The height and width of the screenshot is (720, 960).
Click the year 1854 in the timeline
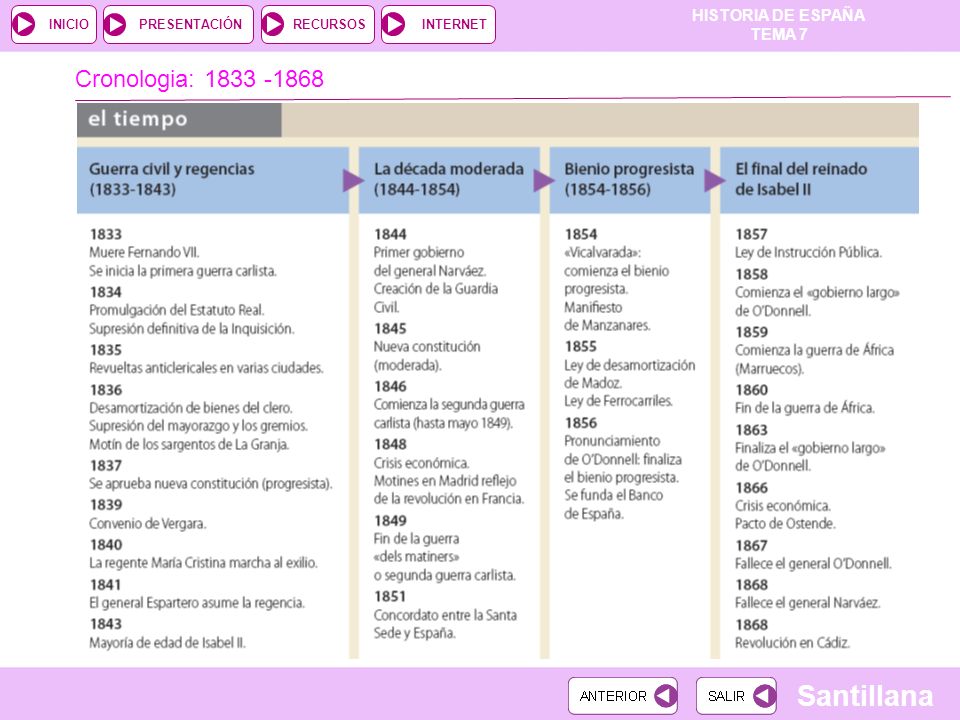pyautogui.click(x=580, y=234)
